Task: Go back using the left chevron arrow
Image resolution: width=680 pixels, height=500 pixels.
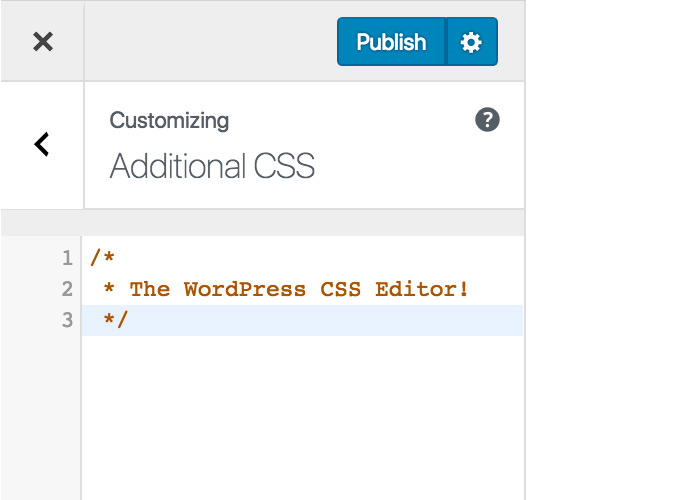Action: coord(42,144)
